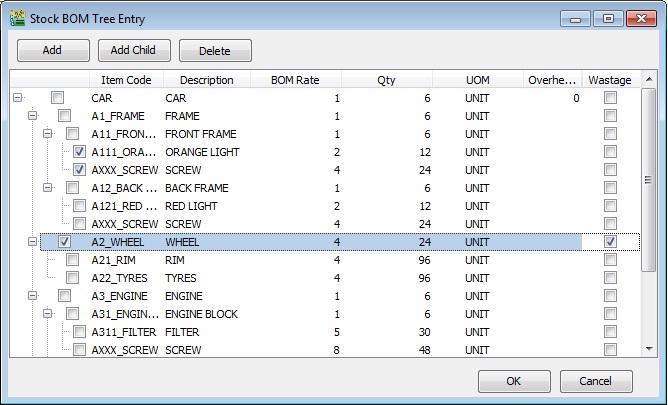Enable Wastage for the CAR row

(x=610, y=98)
